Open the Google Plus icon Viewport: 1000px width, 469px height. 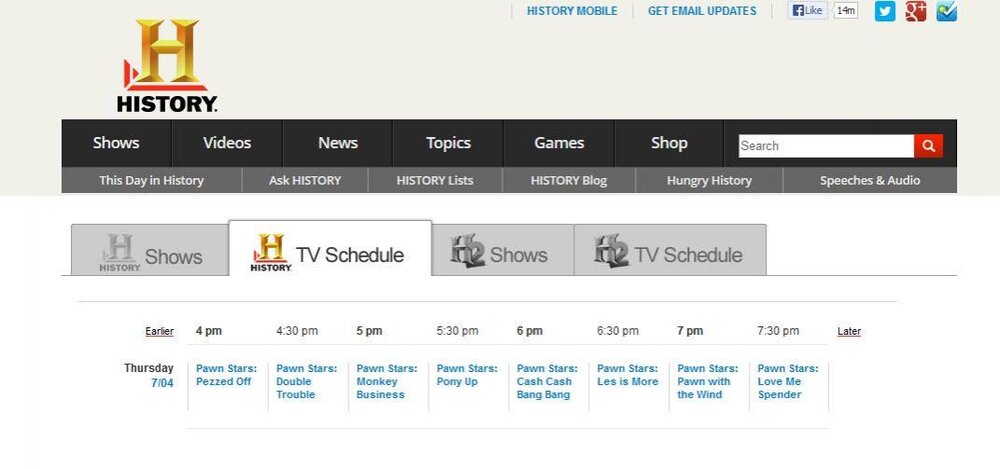click(915, 11)
